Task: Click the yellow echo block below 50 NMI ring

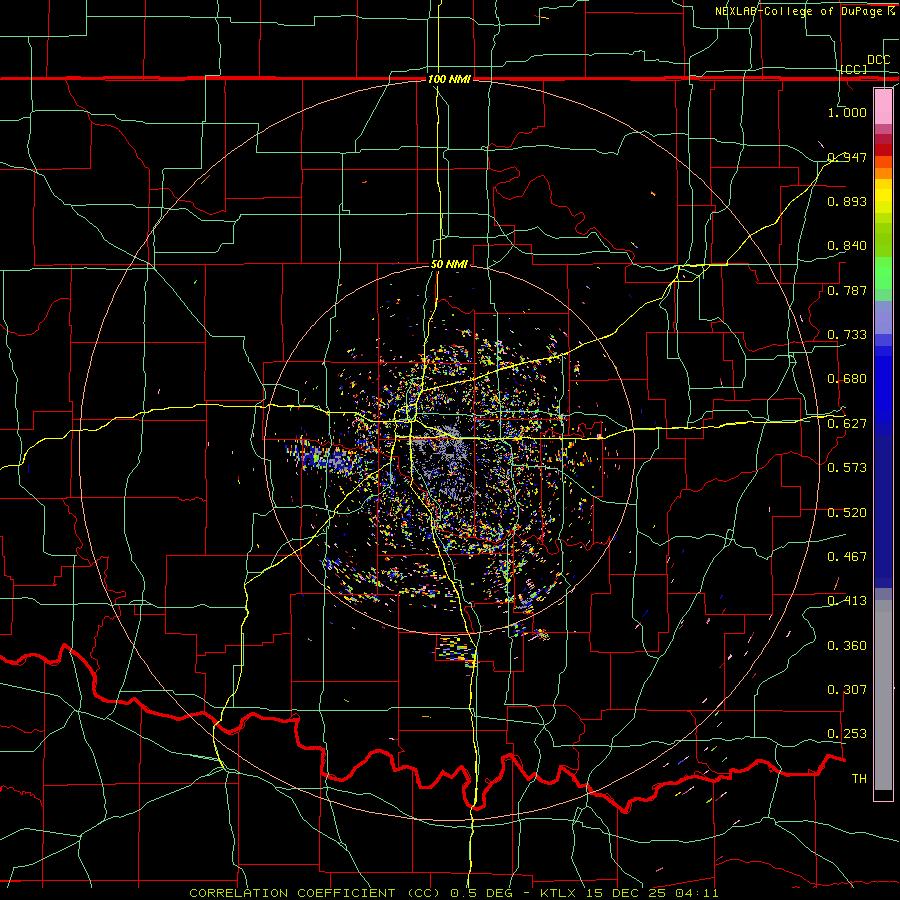Action: point(456,650)
